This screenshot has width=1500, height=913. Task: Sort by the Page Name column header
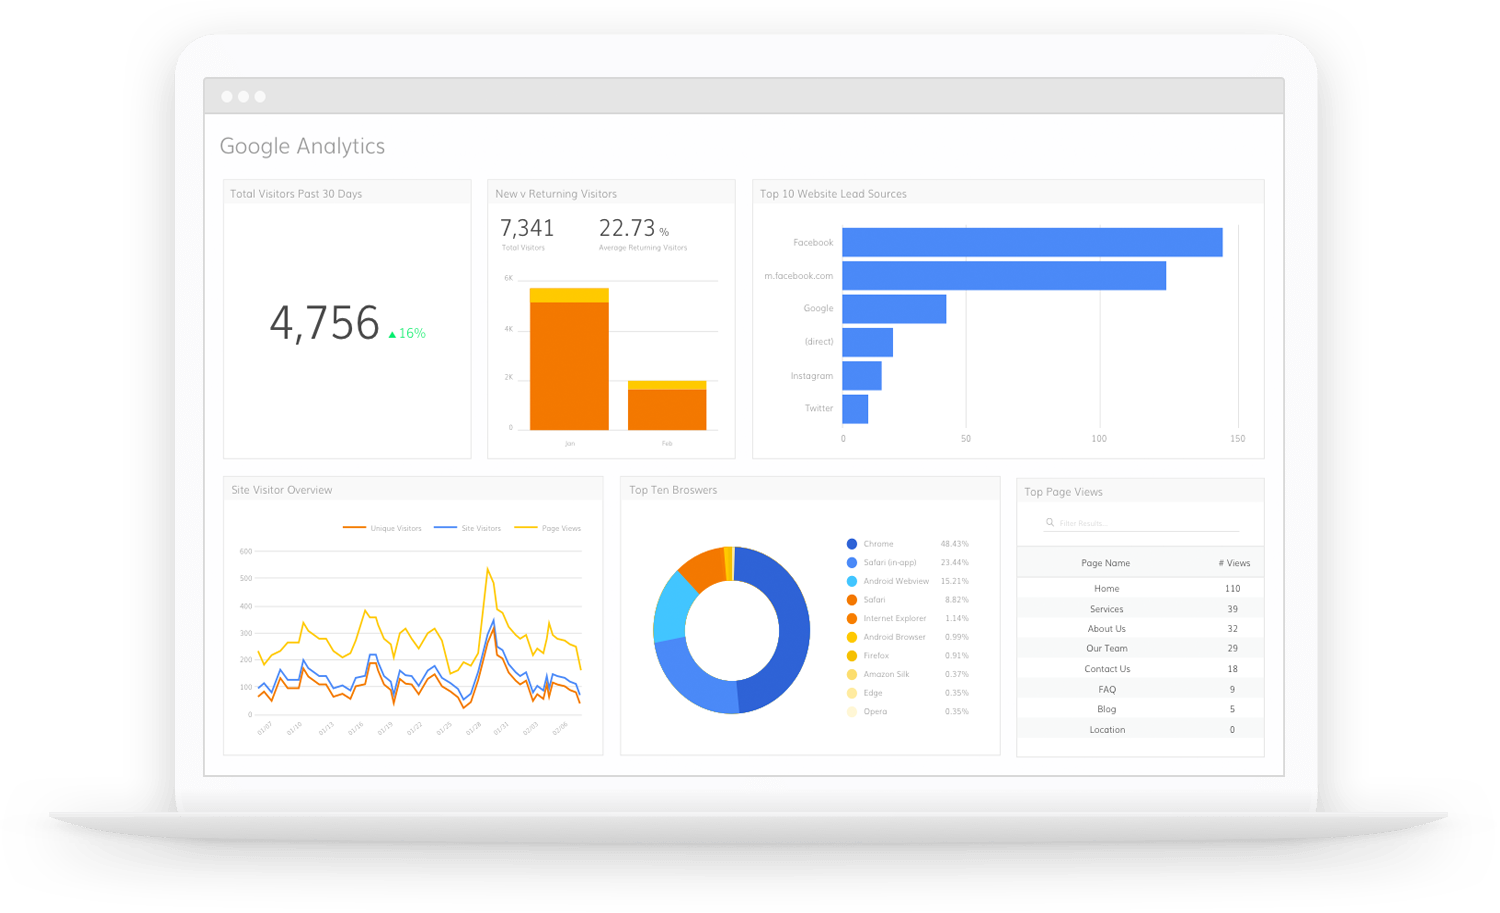[x=1105, y=563]
